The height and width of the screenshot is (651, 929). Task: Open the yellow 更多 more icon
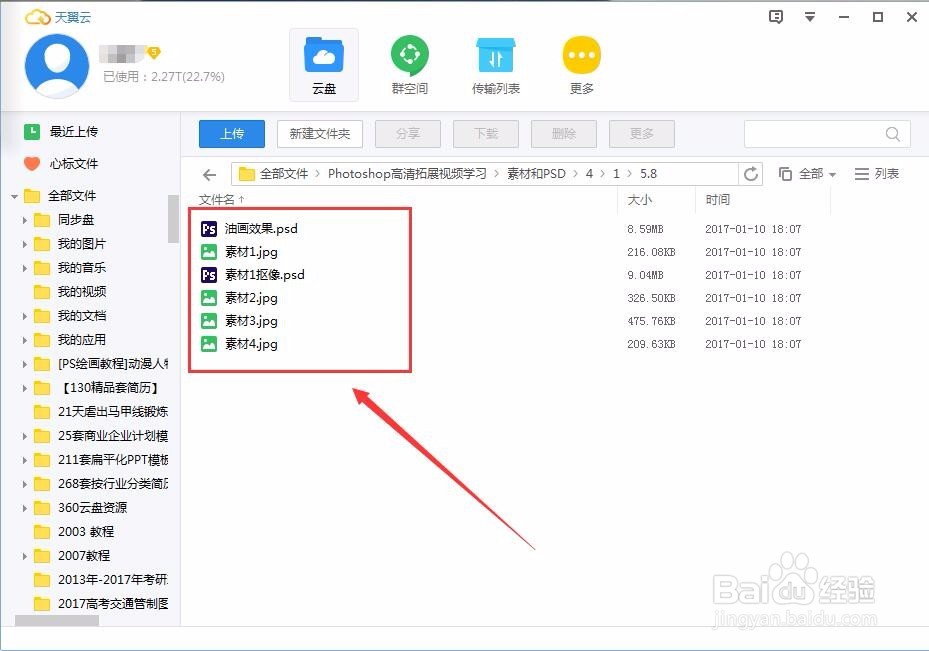581,63
